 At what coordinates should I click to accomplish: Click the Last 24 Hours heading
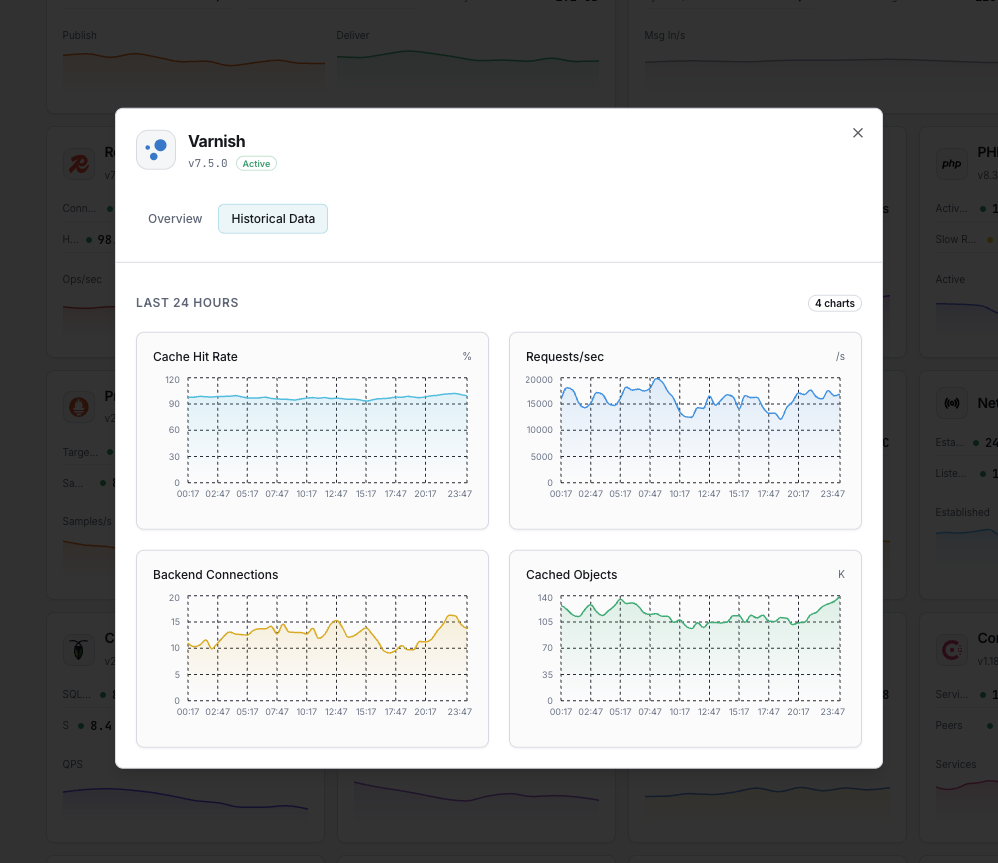(187, 303)
